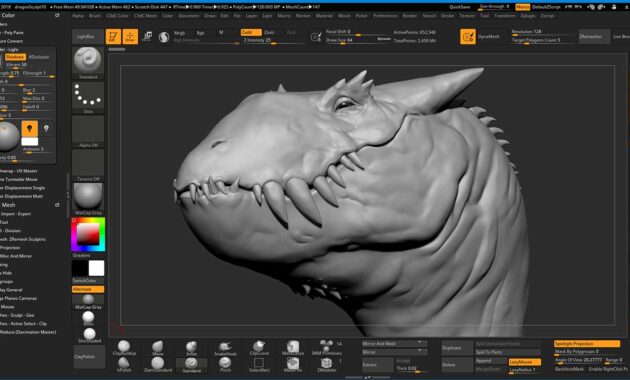Select the Move brush

pyautogui.click(x=158, y=348)
